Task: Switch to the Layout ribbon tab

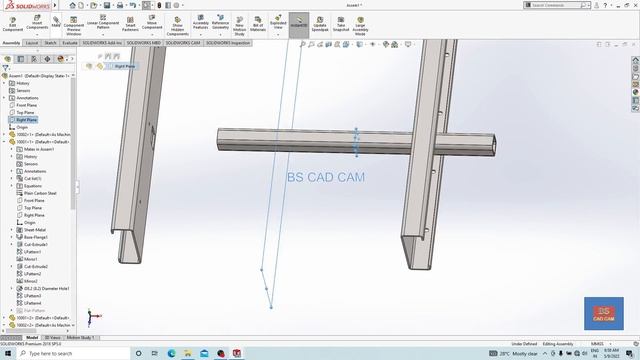Action: click(x=32, y=43)
